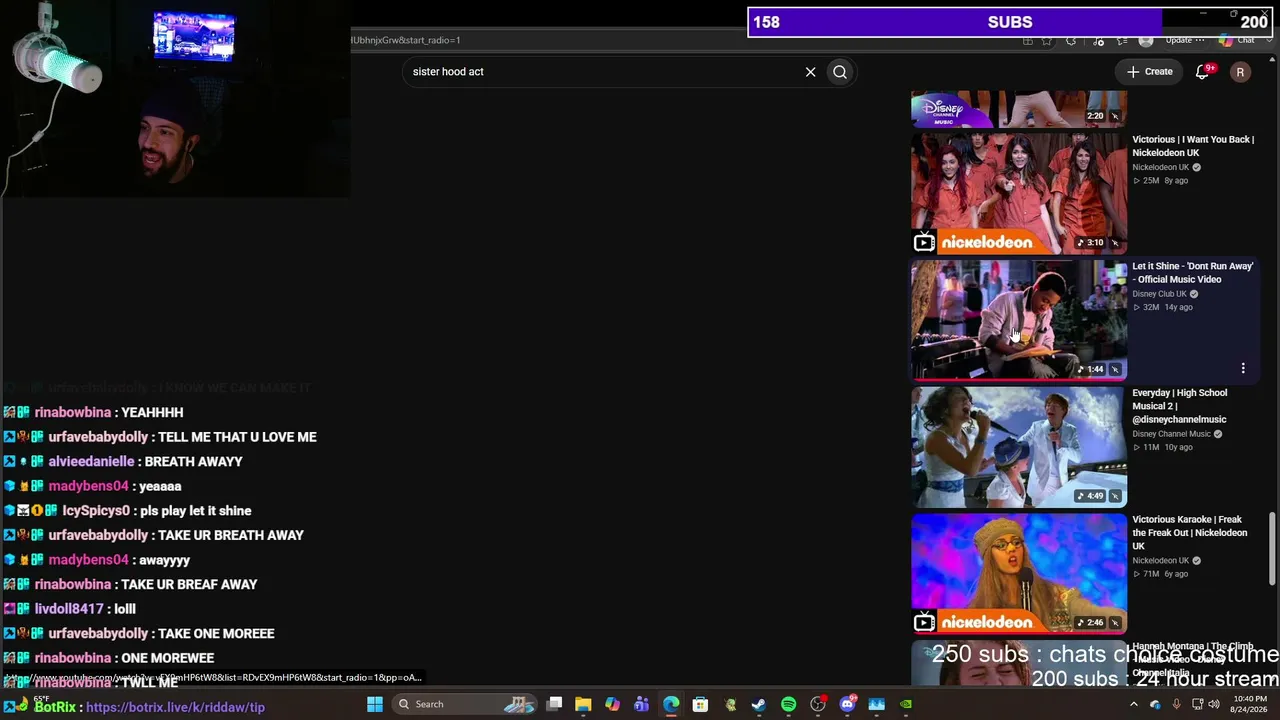Show hidden system tray icons

tap(1134, 704)
